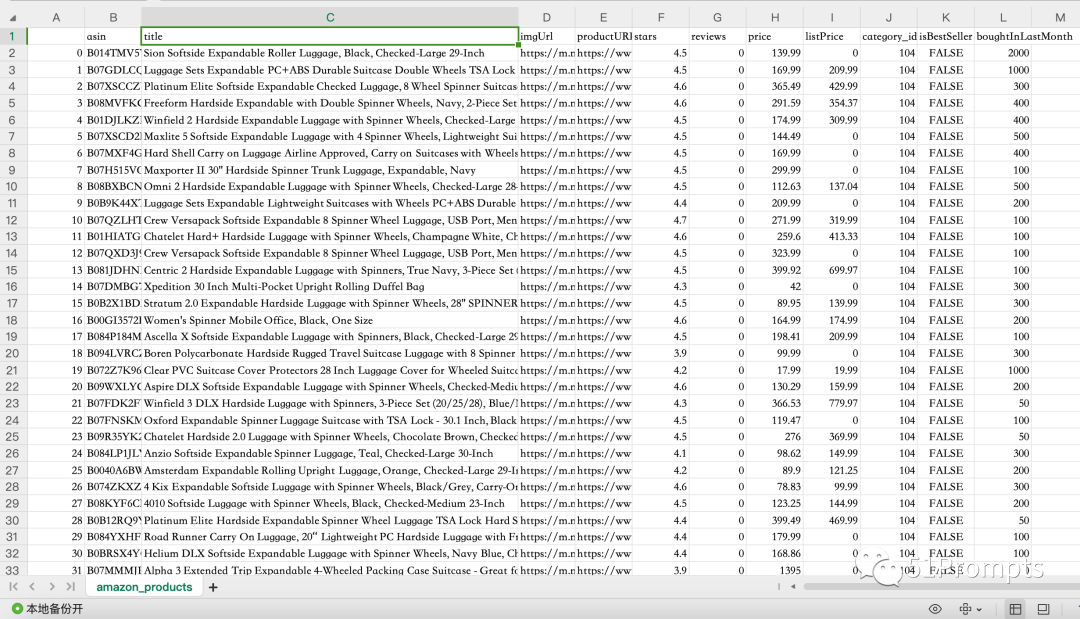
Task: Add a new sheet with plus icon
Action: pyautogui.click(x=213, y=587)
